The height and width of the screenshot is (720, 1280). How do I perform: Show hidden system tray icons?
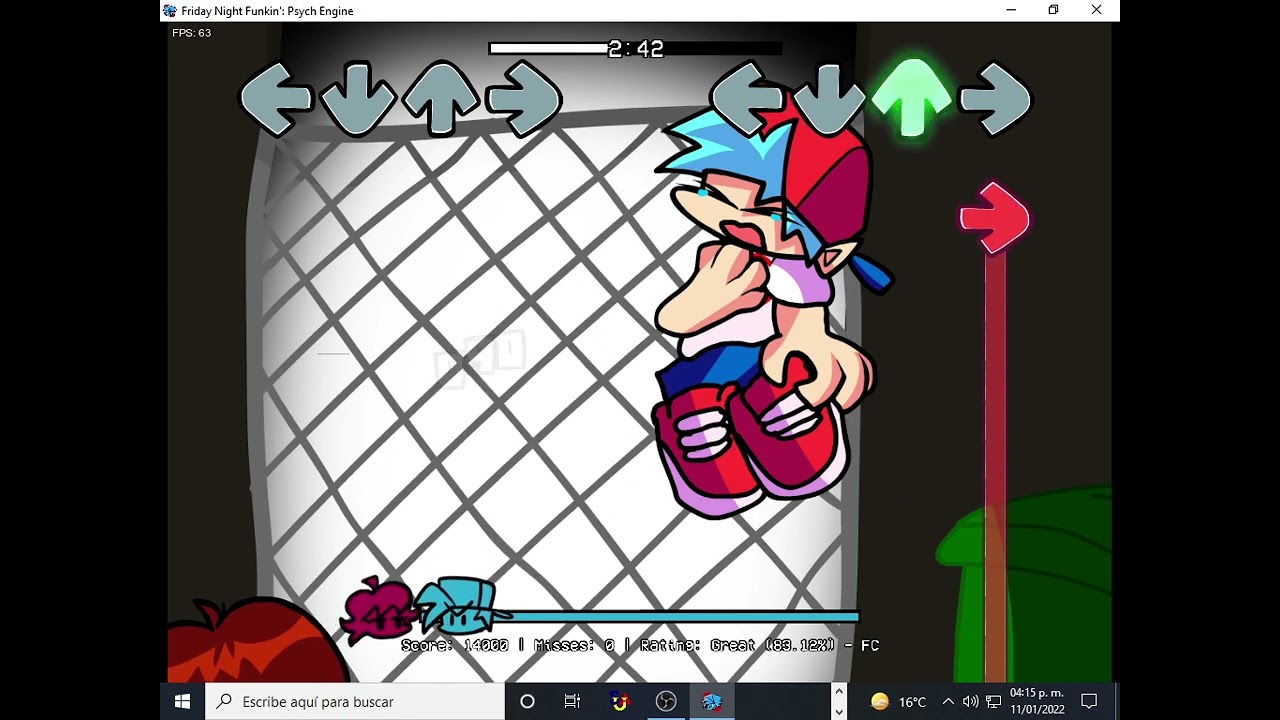(x=948, y=701)
